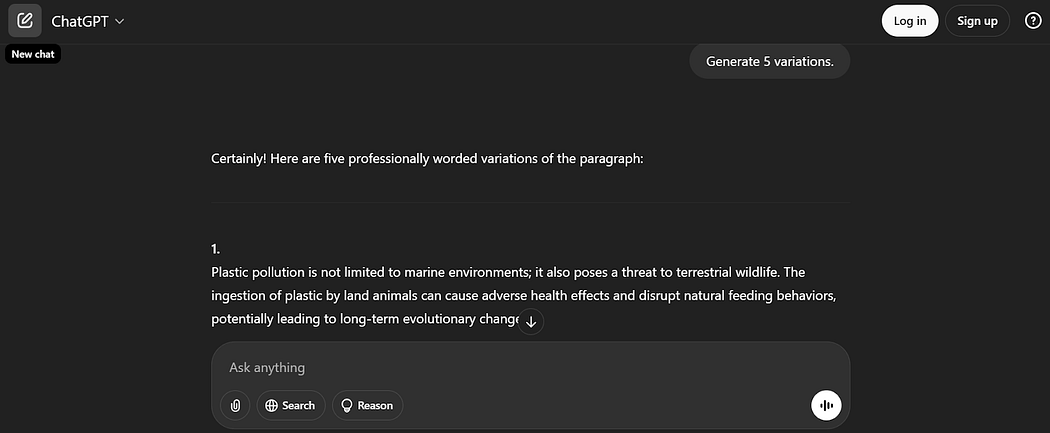The height and width of the screenshot is (433, 1050).
Task: Click the globe icon inside Search
Action: [x=271, y=406]
